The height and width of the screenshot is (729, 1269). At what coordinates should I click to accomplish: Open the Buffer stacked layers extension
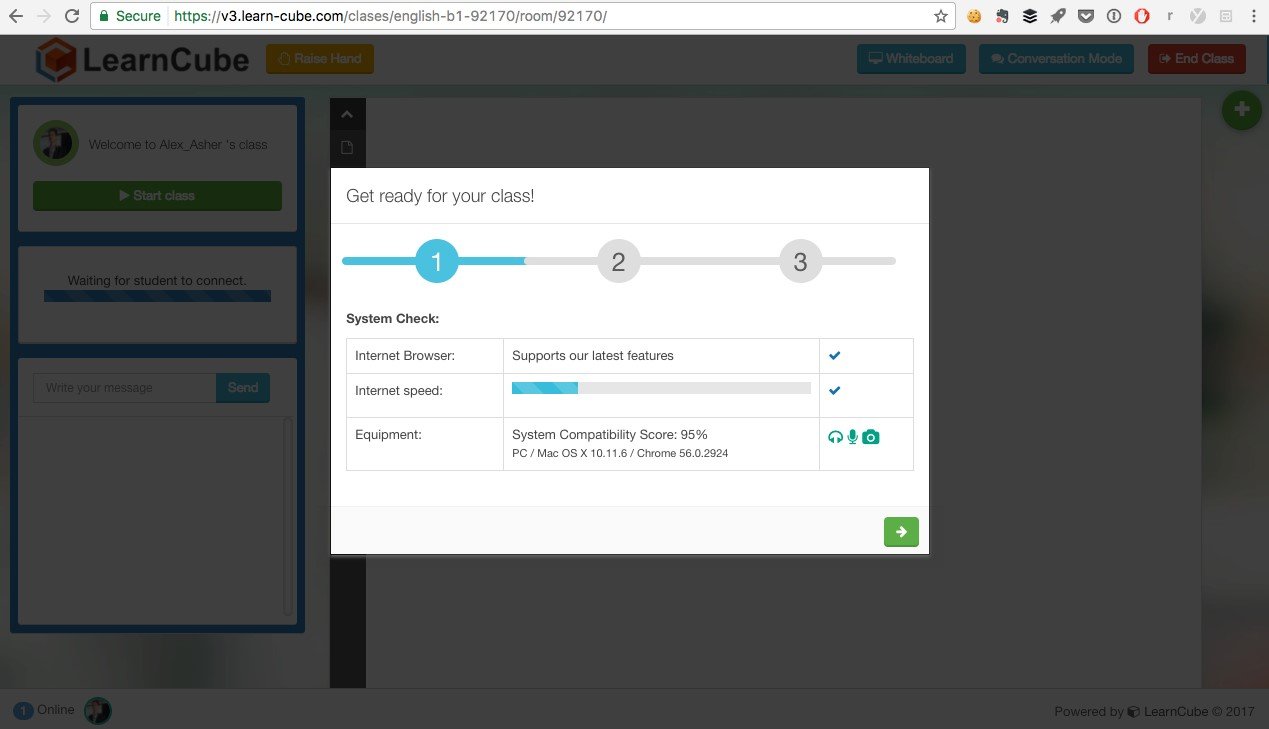coord(1030,16)
